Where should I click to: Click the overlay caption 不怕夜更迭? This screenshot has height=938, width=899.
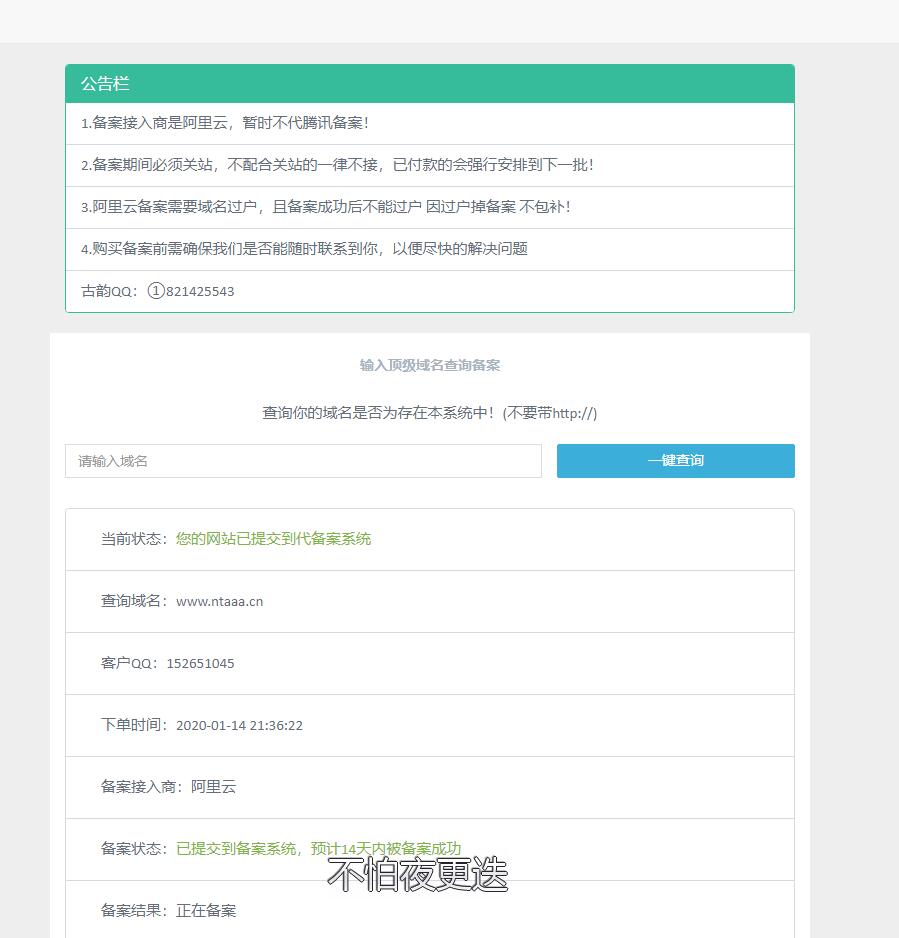point(417,875)
